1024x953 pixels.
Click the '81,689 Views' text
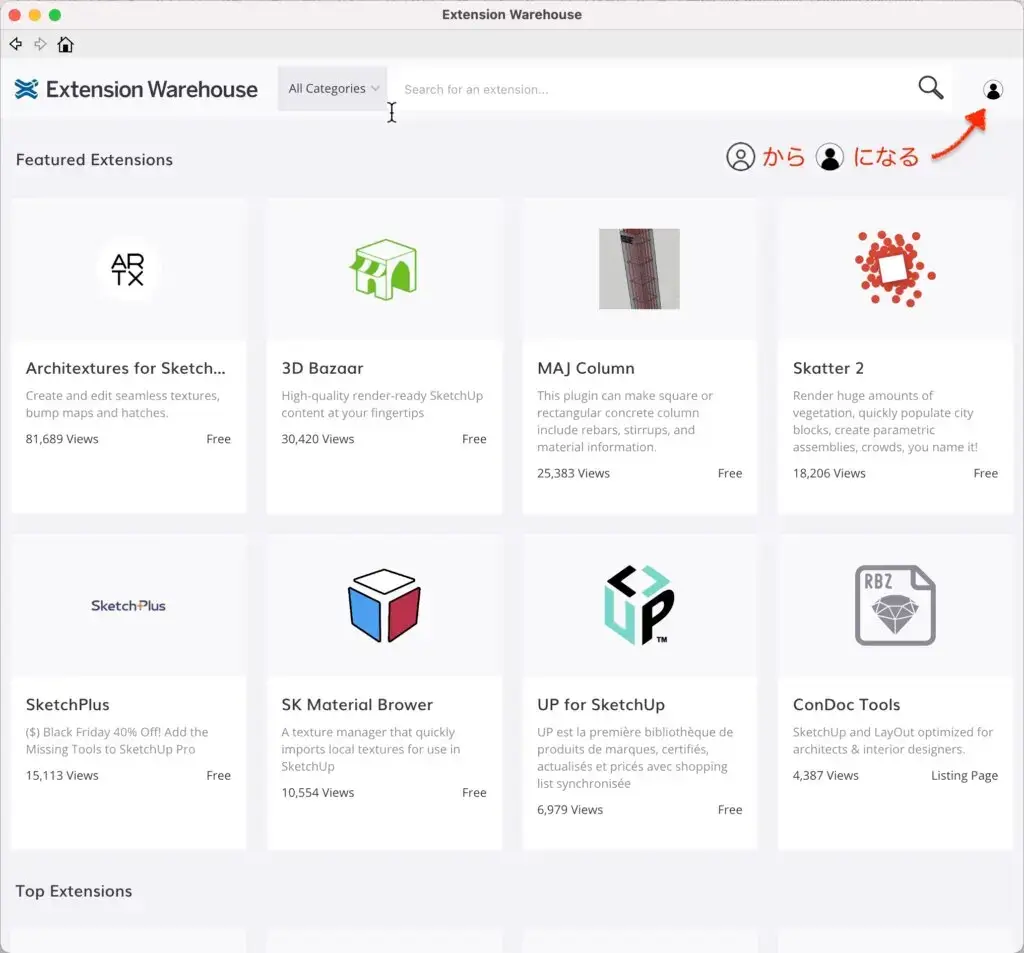(x=62, y=439)
